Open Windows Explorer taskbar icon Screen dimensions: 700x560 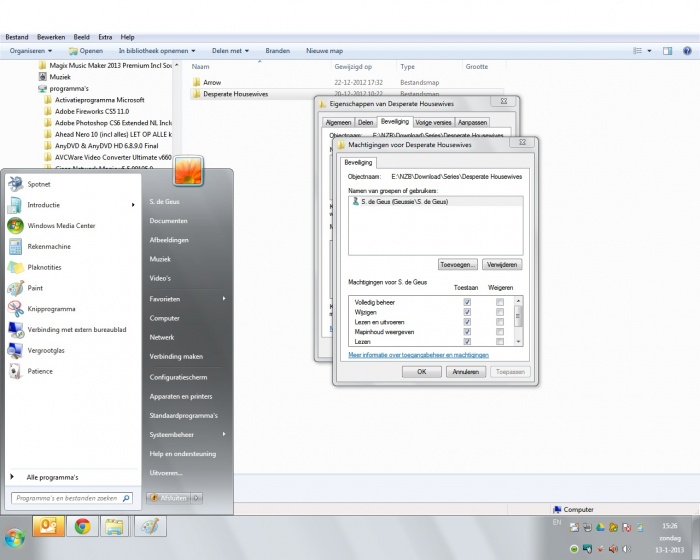coord(115,527)
